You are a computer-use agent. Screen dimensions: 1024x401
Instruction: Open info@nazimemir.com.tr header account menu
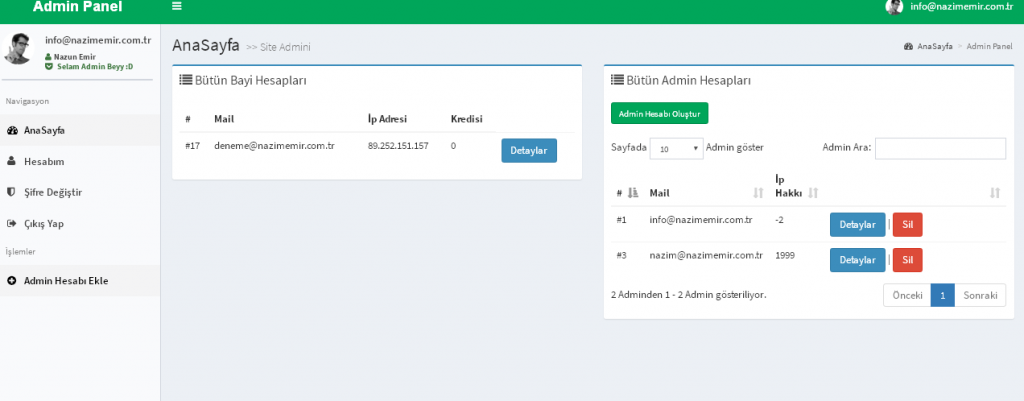point(961,7)
